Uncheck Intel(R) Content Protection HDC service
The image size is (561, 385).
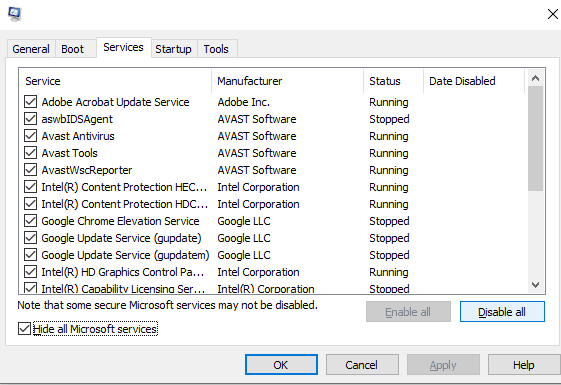click(30, 204)
